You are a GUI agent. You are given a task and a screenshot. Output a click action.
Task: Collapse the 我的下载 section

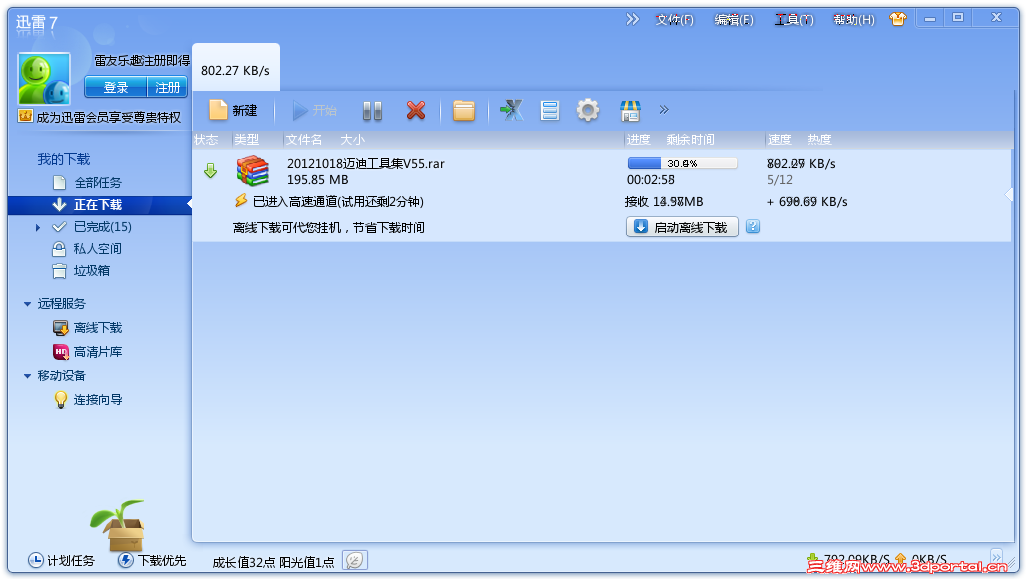[63, 159]
